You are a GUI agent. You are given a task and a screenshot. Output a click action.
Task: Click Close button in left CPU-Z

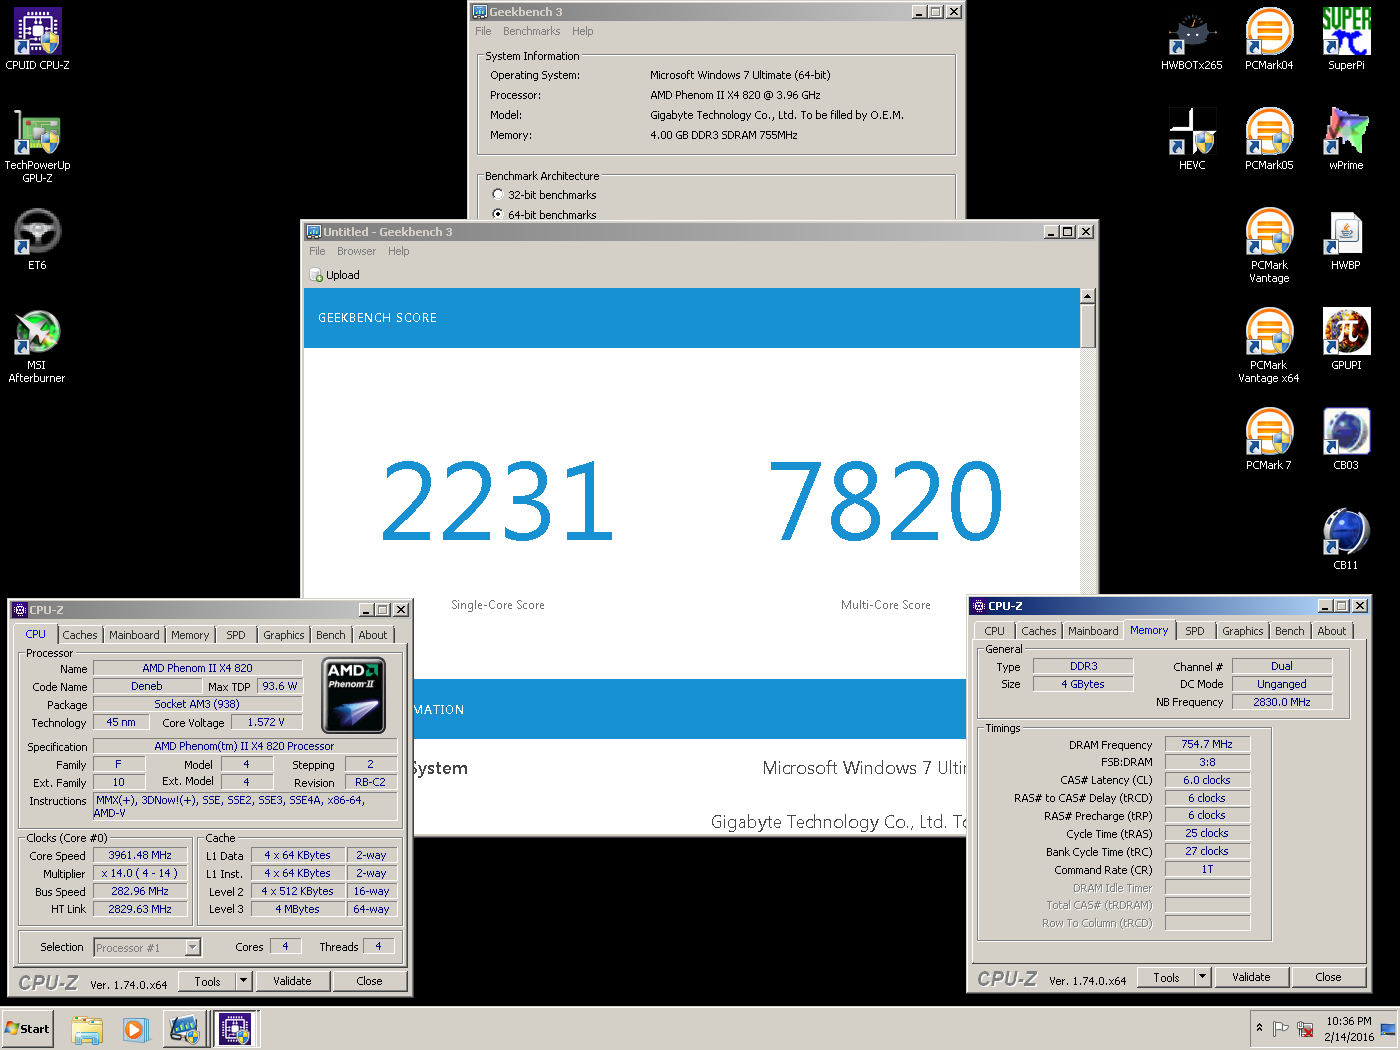coord(369,981)
